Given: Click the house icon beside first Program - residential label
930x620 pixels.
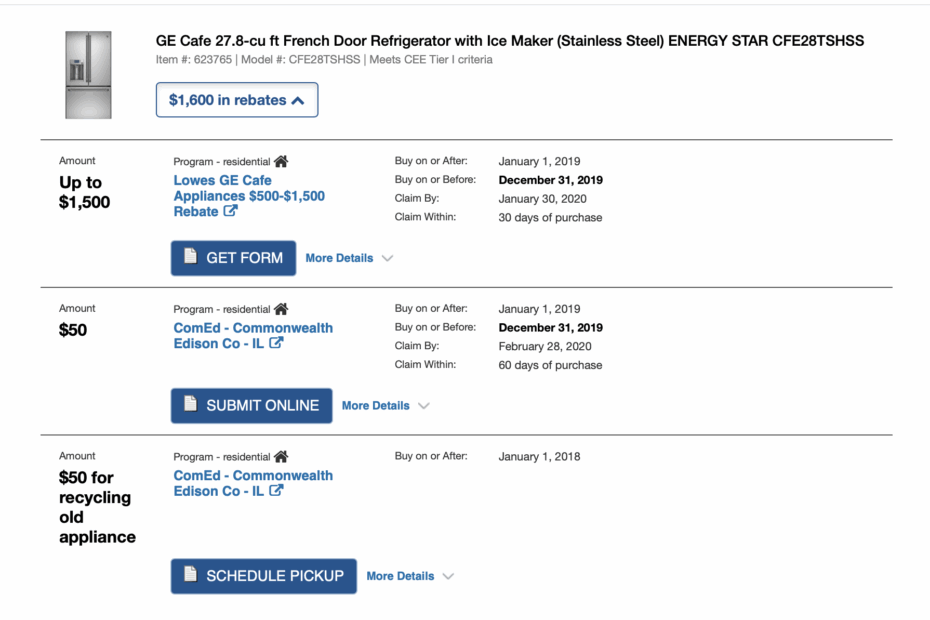Looking at the screenshot, I should coord(280,160).
